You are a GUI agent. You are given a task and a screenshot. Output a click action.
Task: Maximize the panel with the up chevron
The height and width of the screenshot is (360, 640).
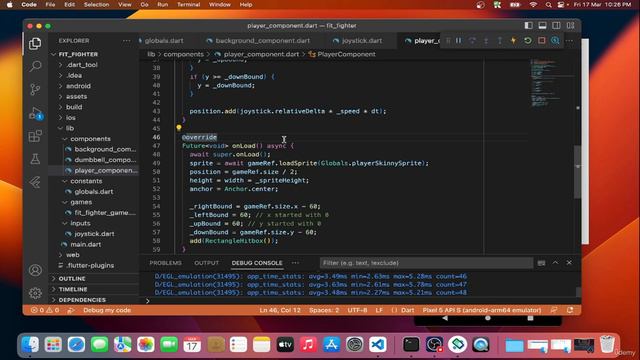(555, 263)
